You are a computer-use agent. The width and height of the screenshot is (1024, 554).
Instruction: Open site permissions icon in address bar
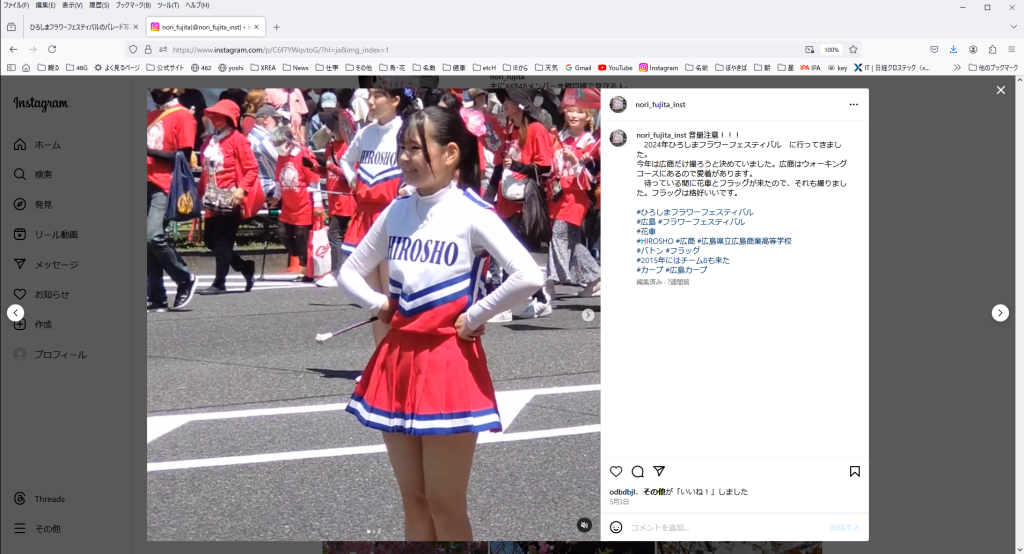pos(163,50)
